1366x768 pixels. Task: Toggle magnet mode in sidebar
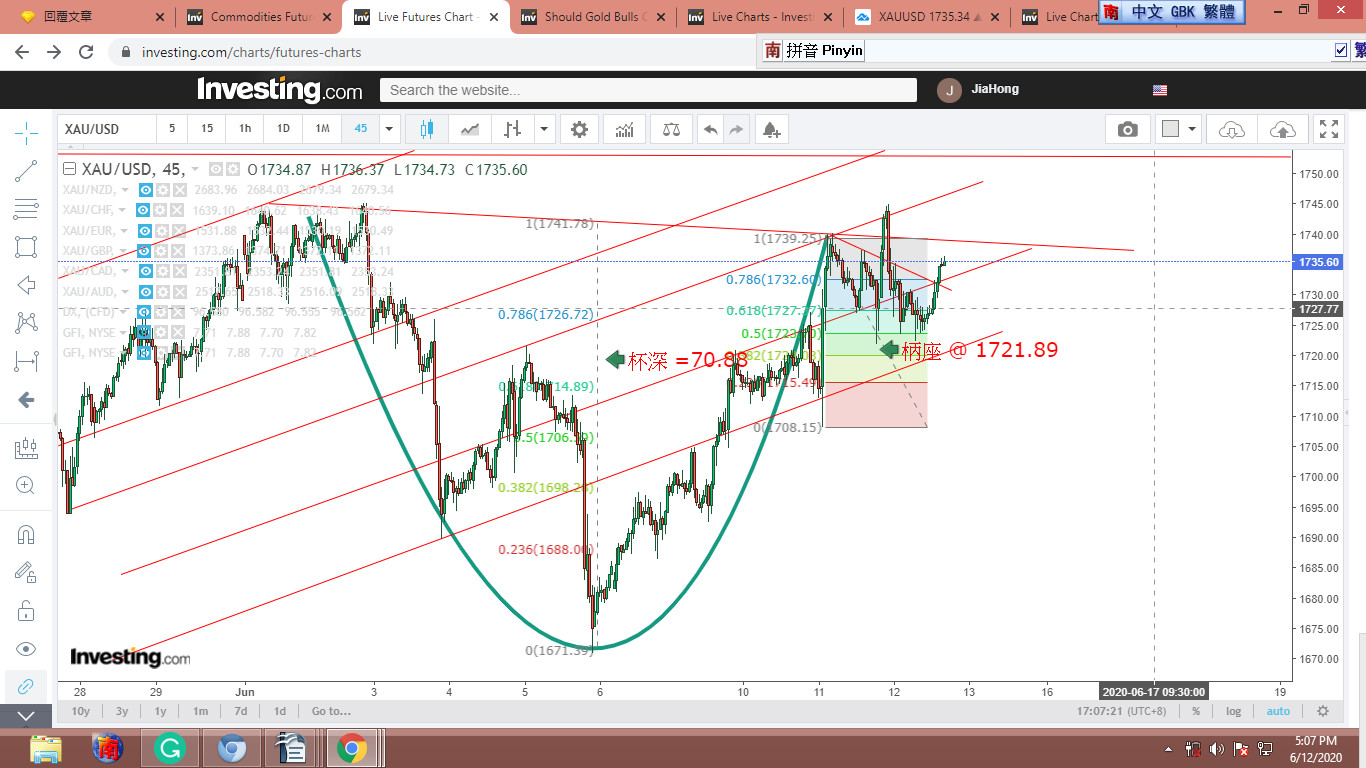click(x=26, y=535)
